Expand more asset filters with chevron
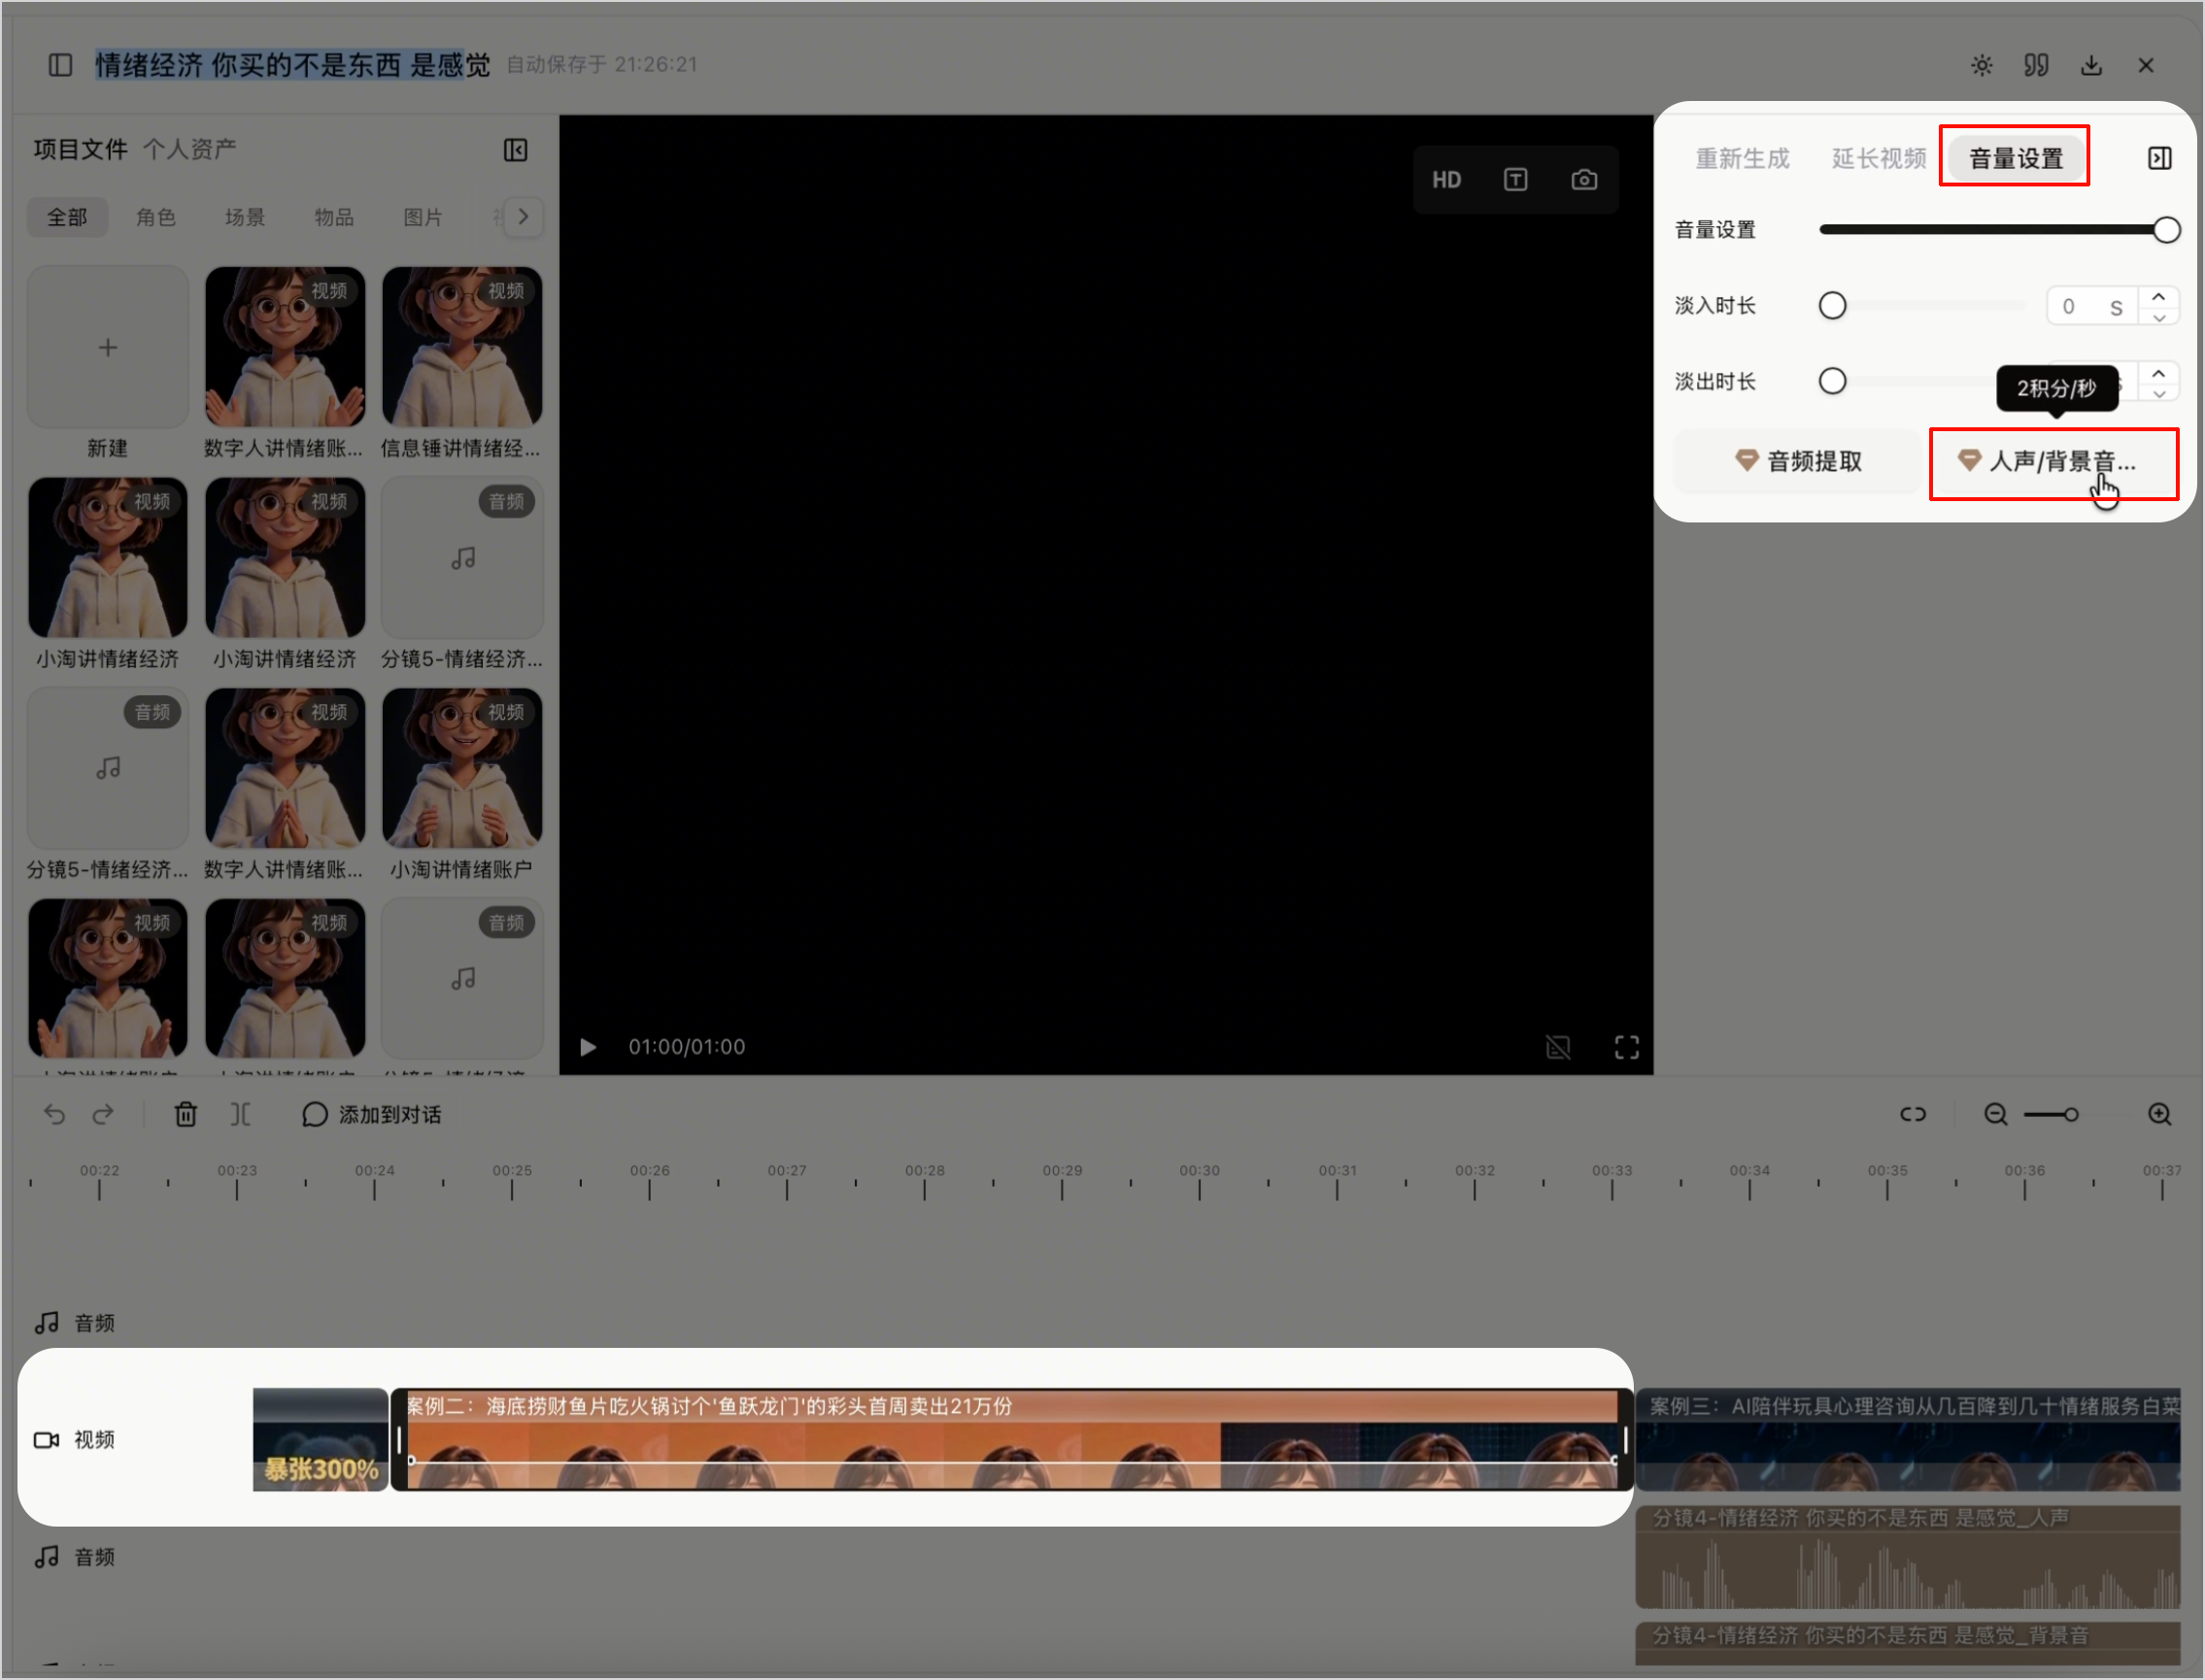2205x1680 pixels. [523, 217]
